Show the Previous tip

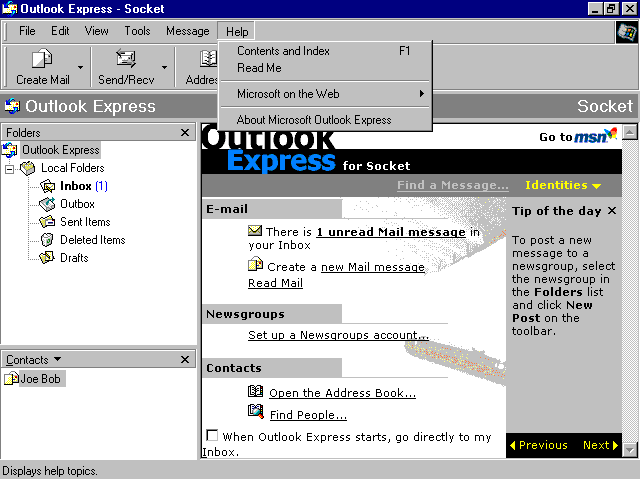tap(539, 445)
